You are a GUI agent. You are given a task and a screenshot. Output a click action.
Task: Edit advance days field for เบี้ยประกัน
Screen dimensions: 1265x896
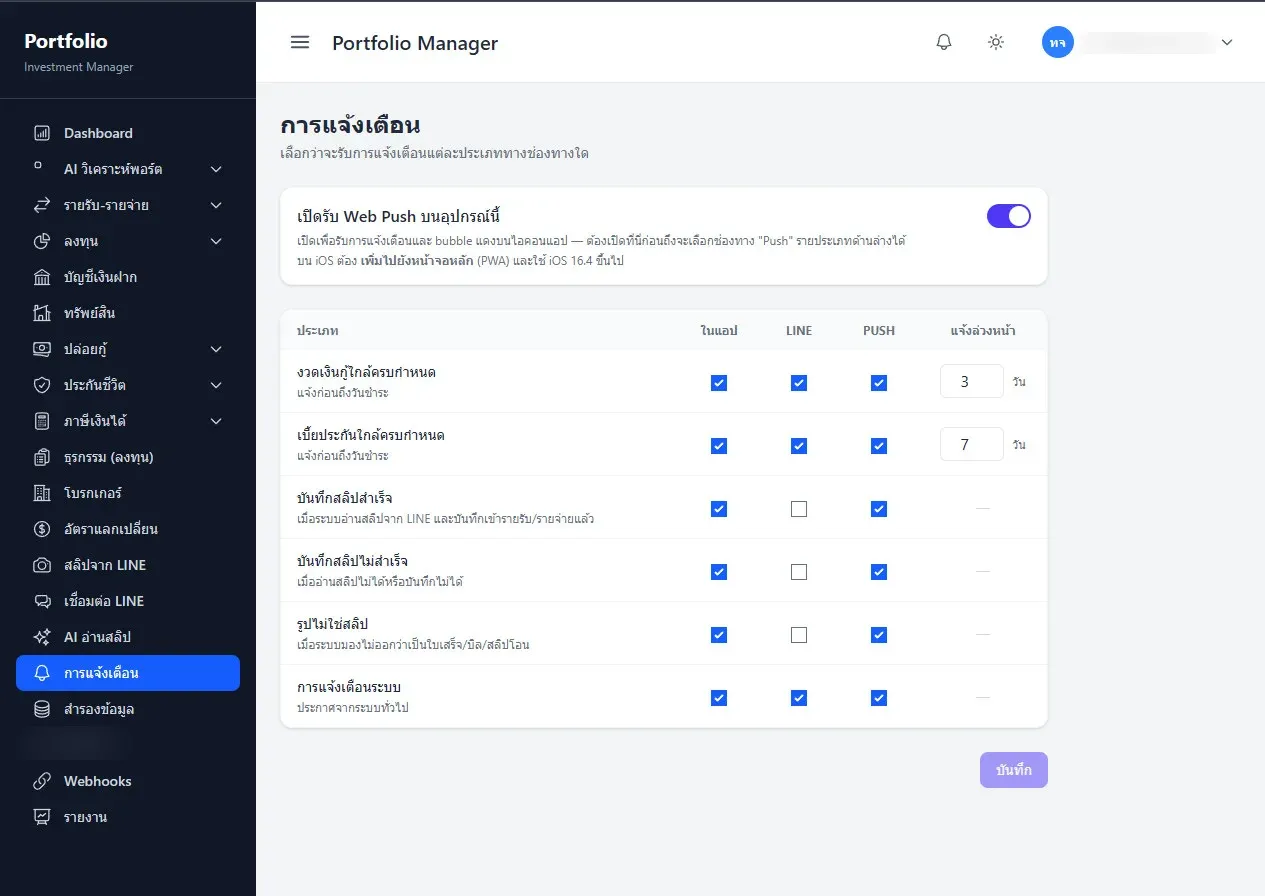click(x=972, y=444)
